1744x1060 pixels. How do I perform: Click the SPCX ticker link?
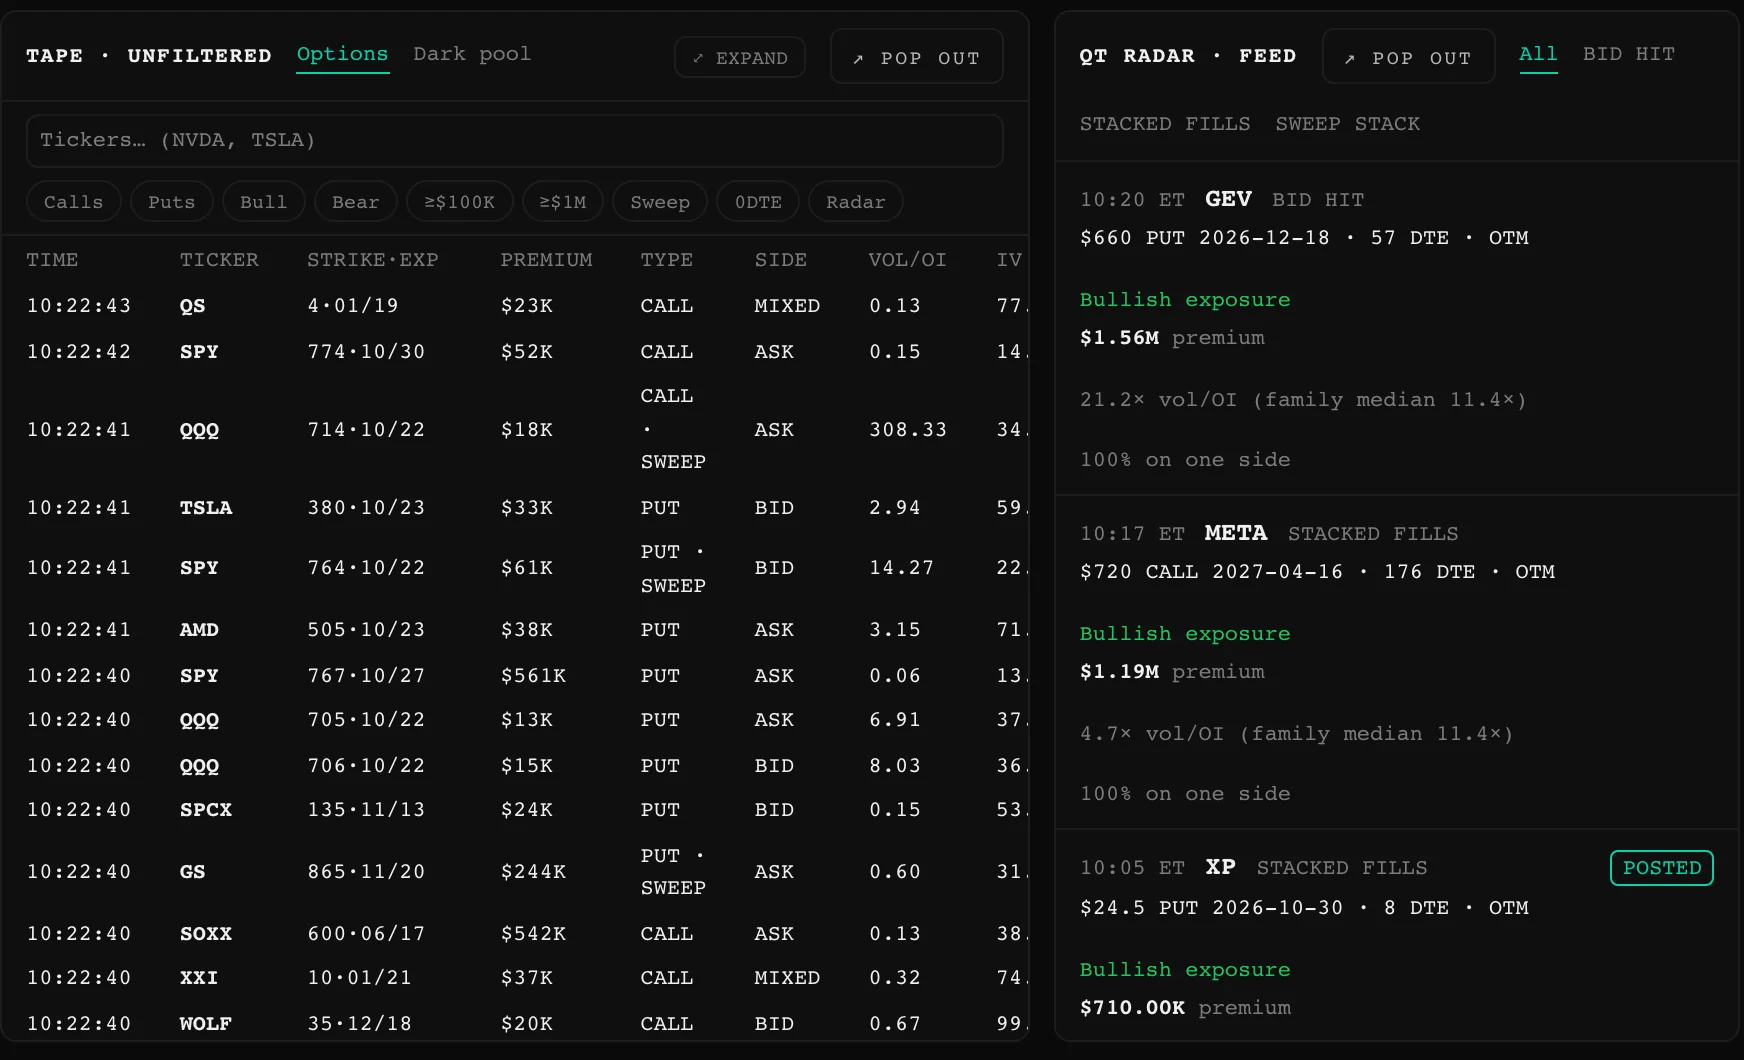point(206,810)
